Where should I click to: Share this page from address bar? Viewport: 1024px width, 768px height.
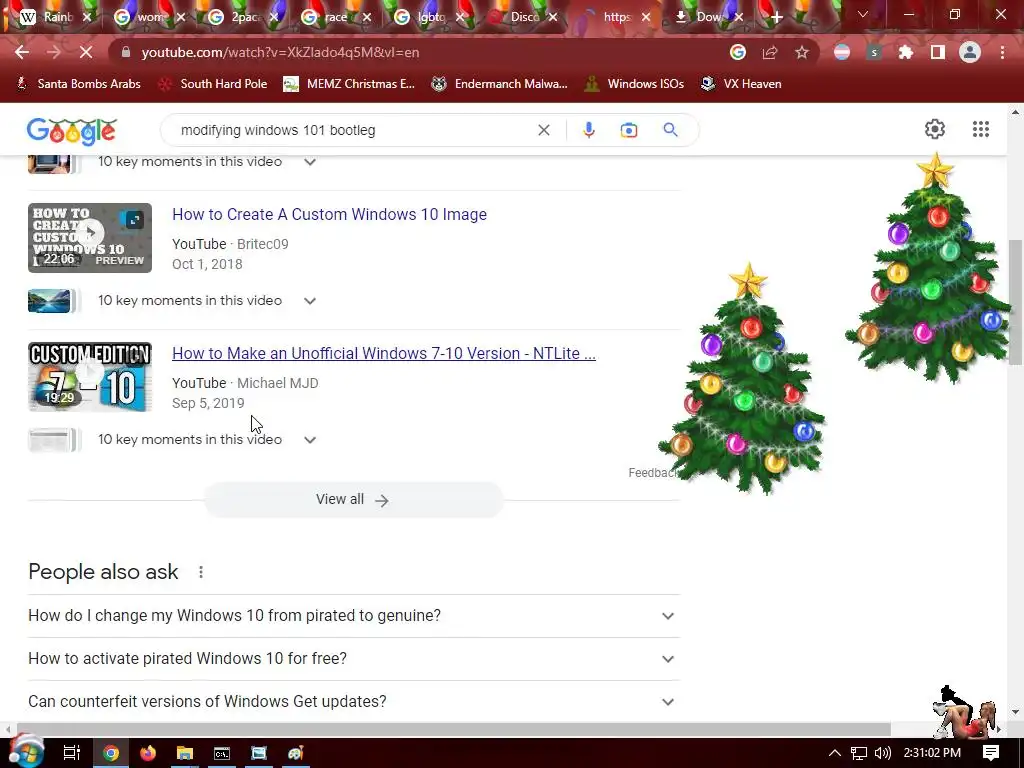(x=770, y=52)
